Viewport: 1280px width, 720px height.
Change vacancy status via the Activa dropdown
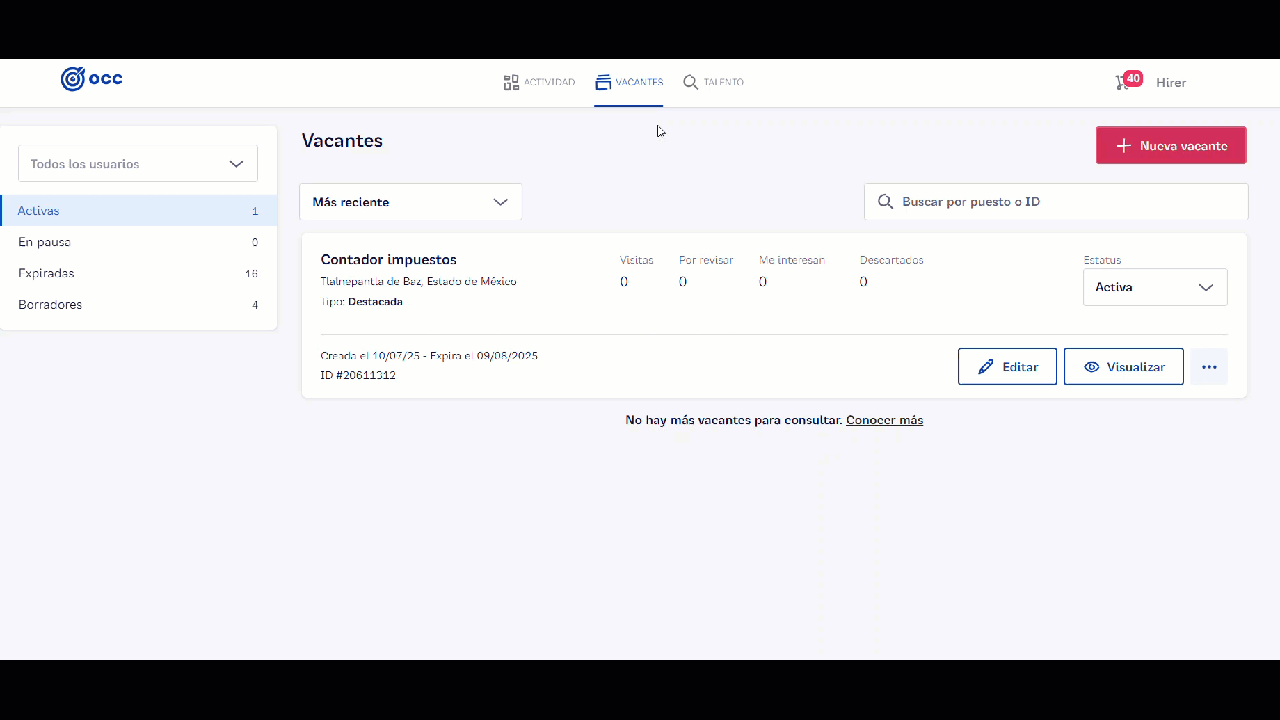[1154, 287]
